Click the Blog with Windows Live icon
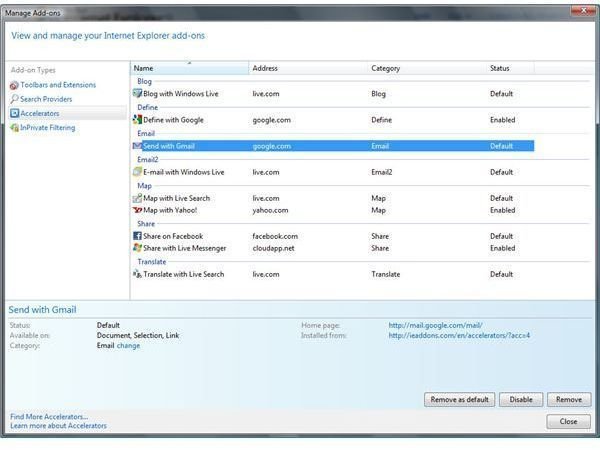 [137, 93]
